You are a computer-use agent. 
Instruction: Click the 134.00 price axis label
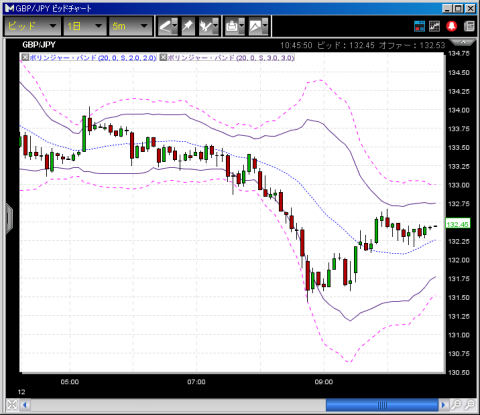pyautogui.click(x=459, y=110)
